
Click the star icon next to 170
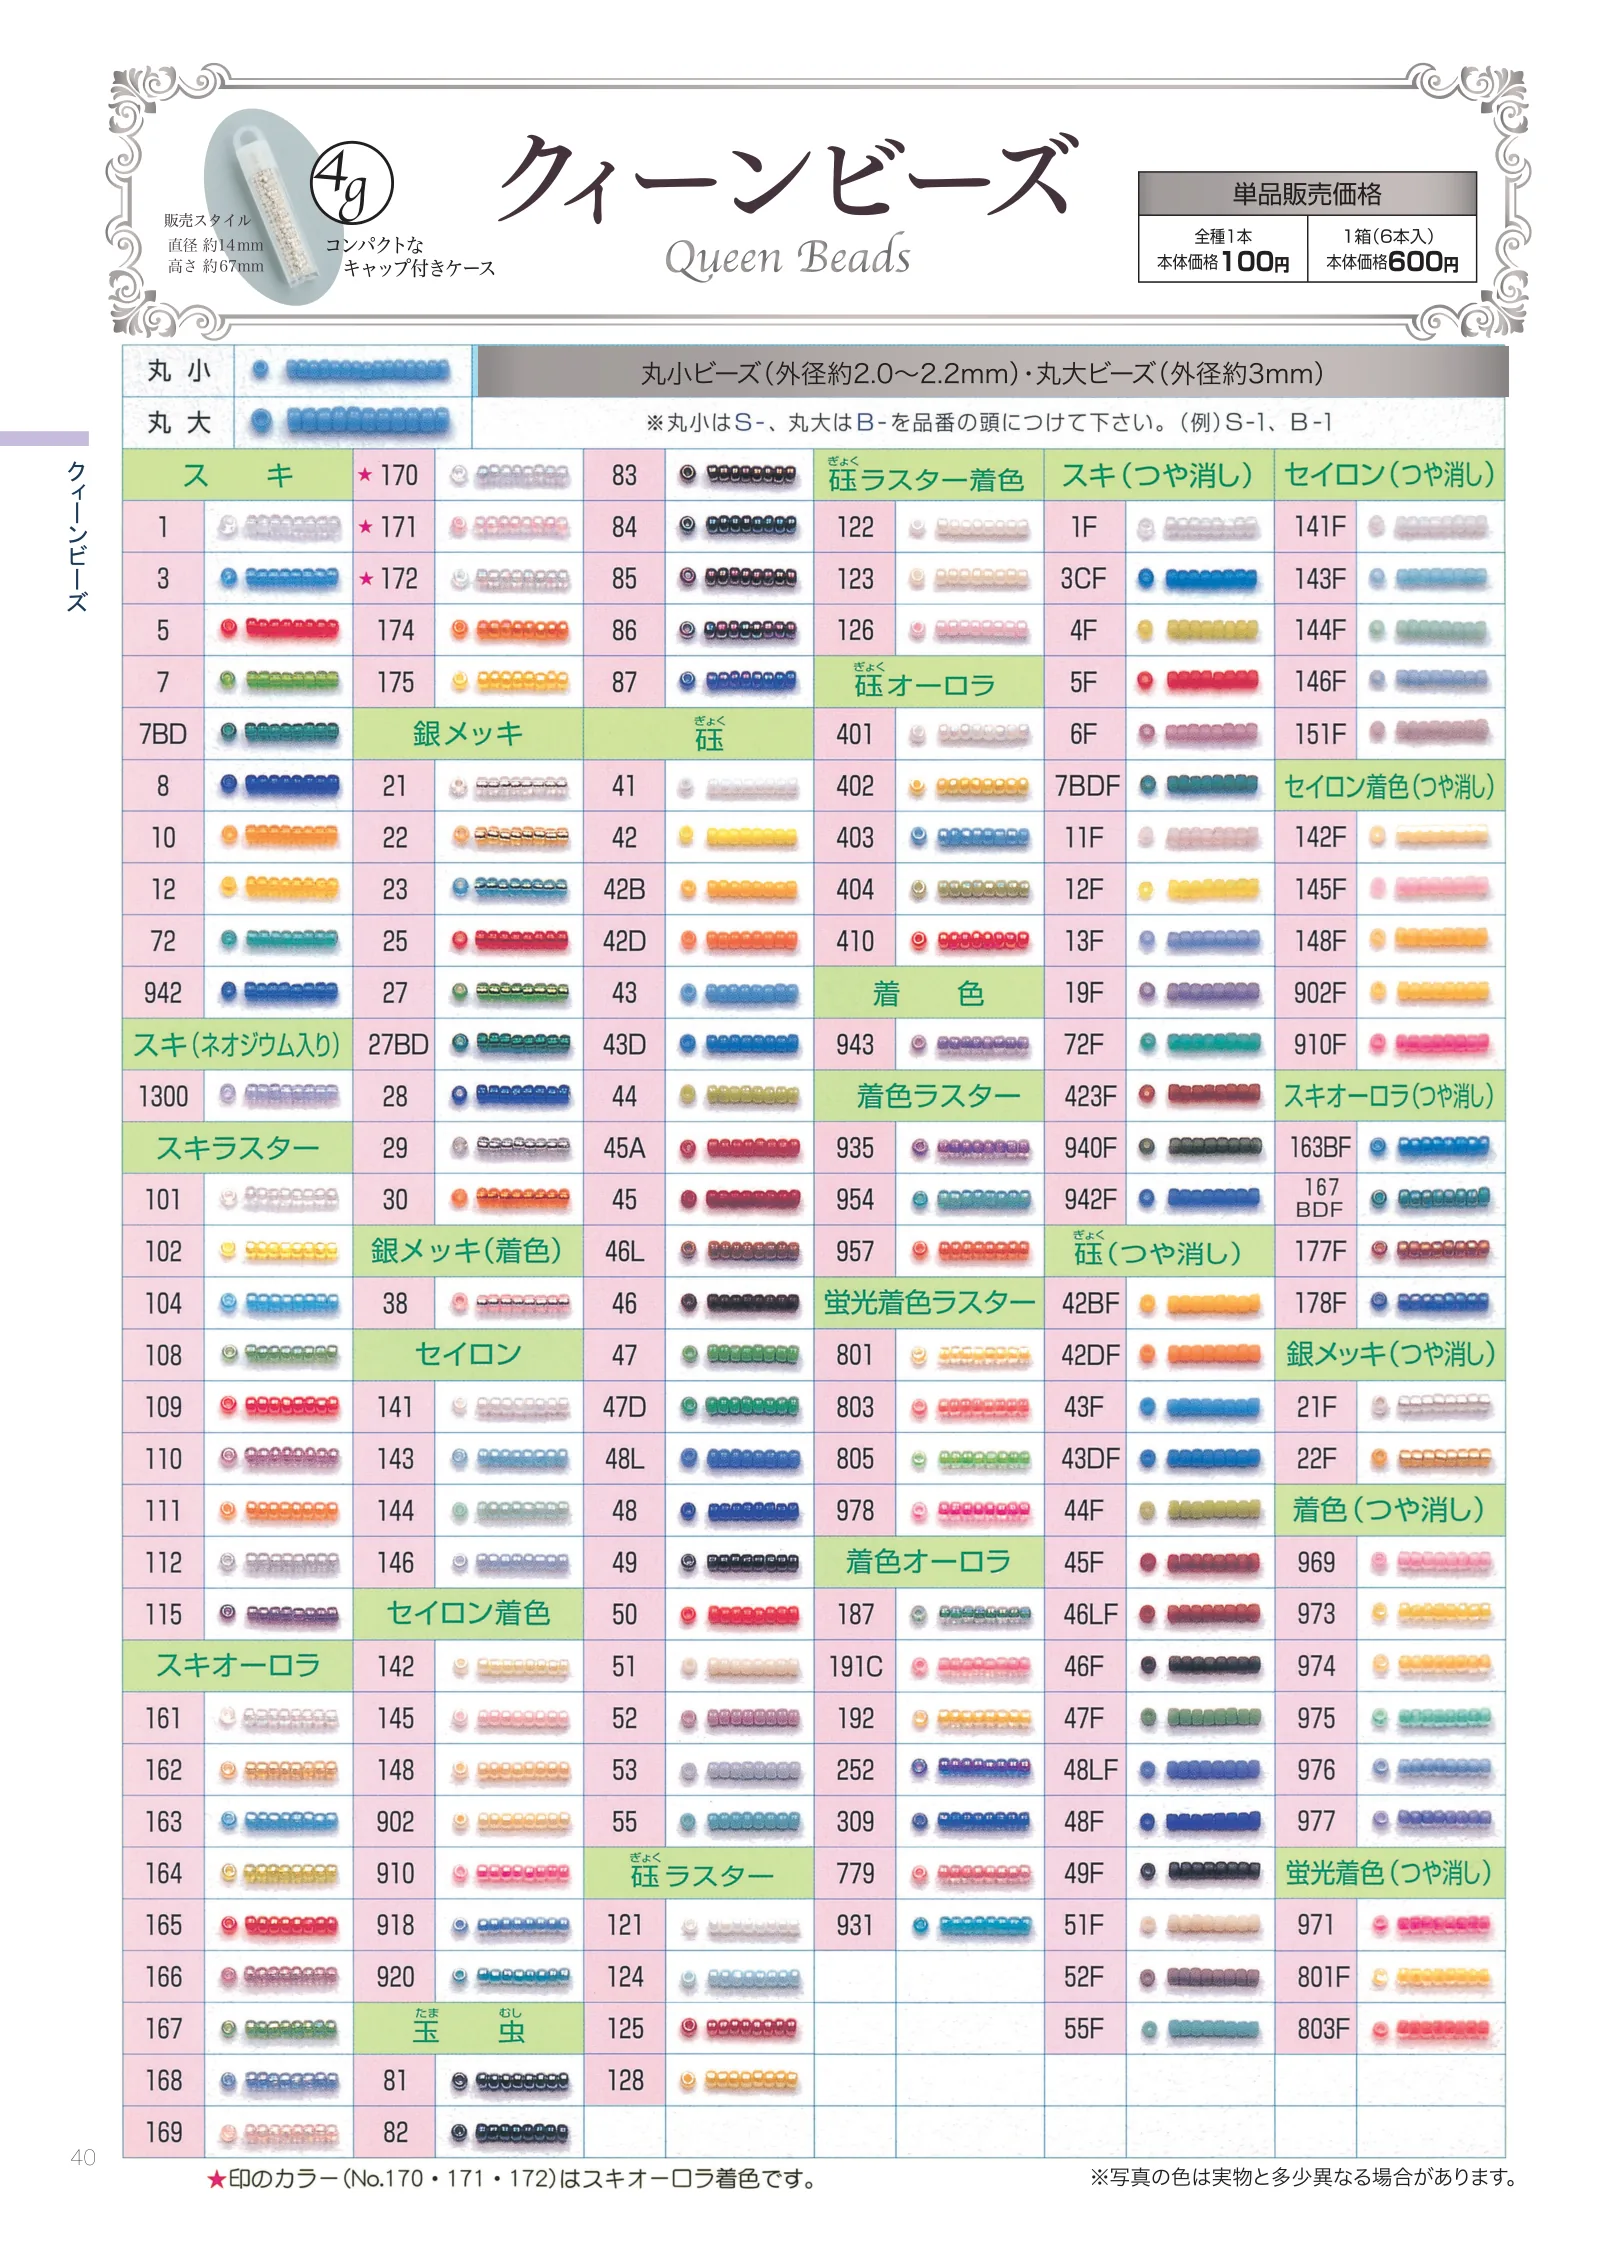[365, 475]
